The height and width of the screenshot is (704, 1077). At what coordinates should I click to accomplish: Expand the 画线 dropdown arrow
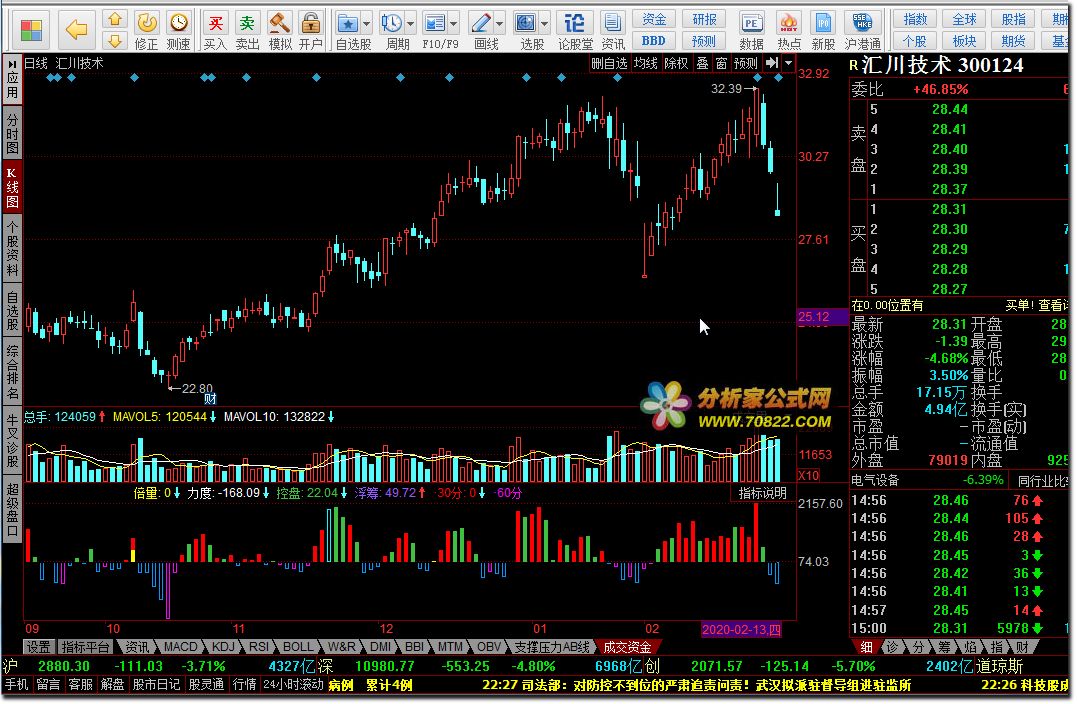pos(499,24)
